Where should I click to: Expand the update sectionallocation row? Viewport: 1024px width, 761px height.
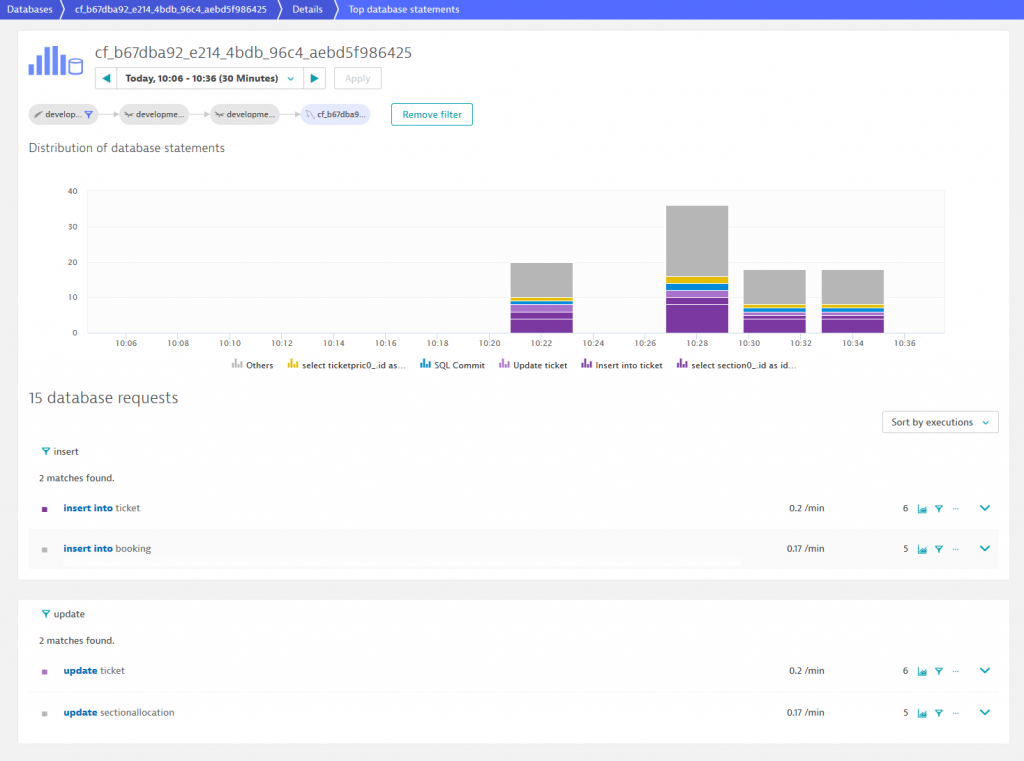point(985,713)
